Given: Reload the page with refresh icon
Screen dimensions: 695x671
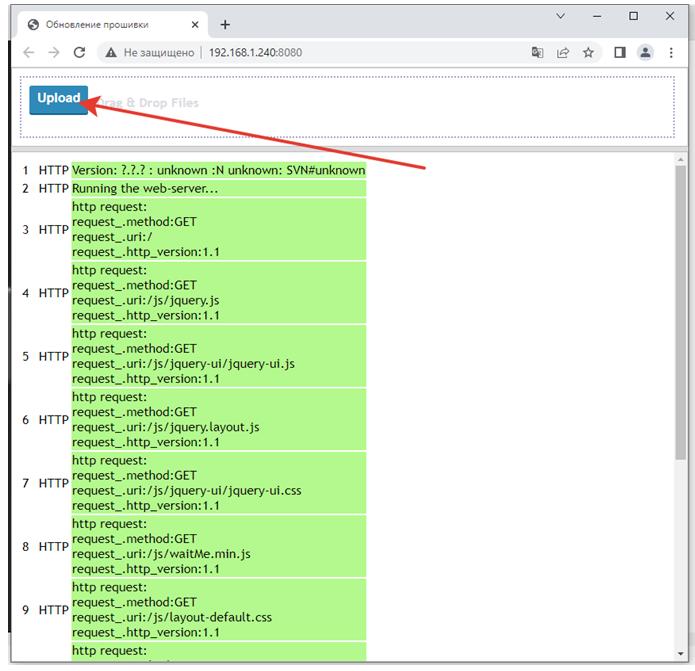Looking at the screenshot, I should 80,52.
